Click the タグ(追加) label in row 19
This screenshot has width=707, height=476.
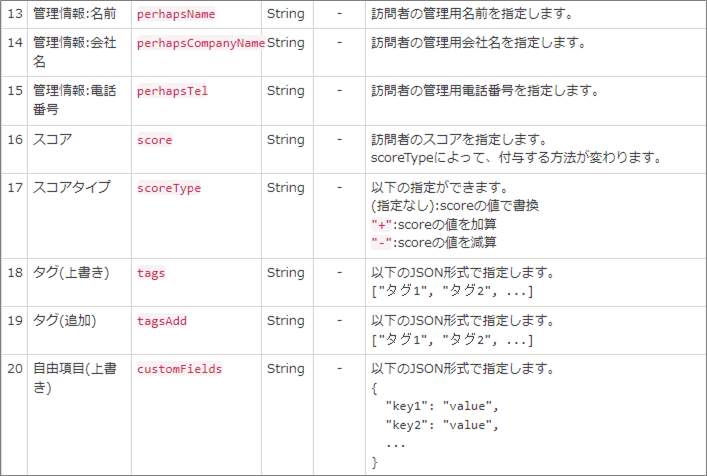tap(64, 320)
